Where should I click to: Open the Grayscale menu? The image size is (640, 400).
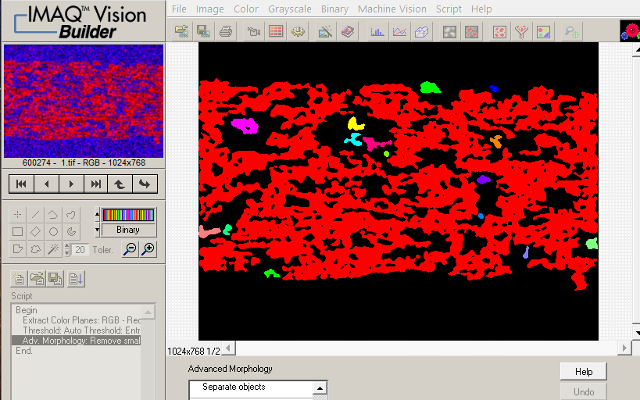(290, 9)
